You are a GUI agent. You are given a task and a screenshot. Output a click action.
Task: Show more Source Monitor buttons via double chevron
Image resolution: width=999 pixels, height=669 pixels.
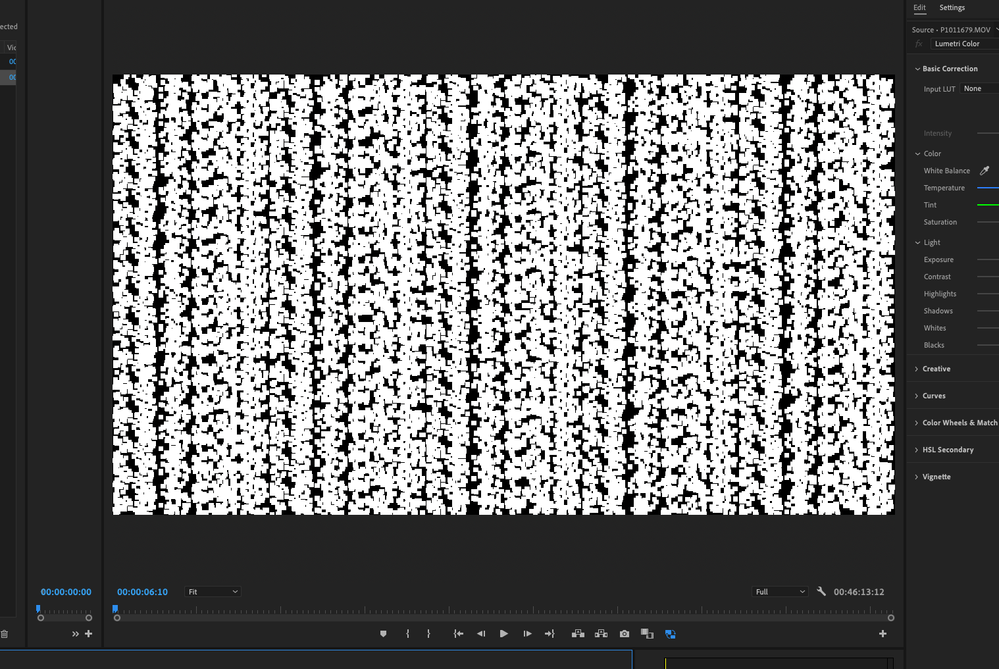tap(75, 633)
